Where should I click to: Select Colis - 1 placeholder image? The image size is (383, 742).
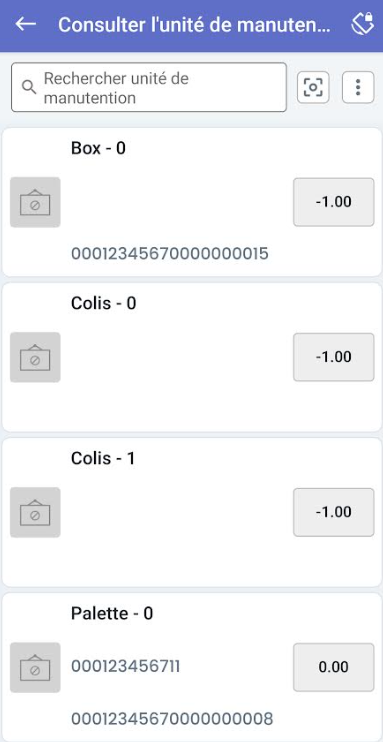pos(35,512)
